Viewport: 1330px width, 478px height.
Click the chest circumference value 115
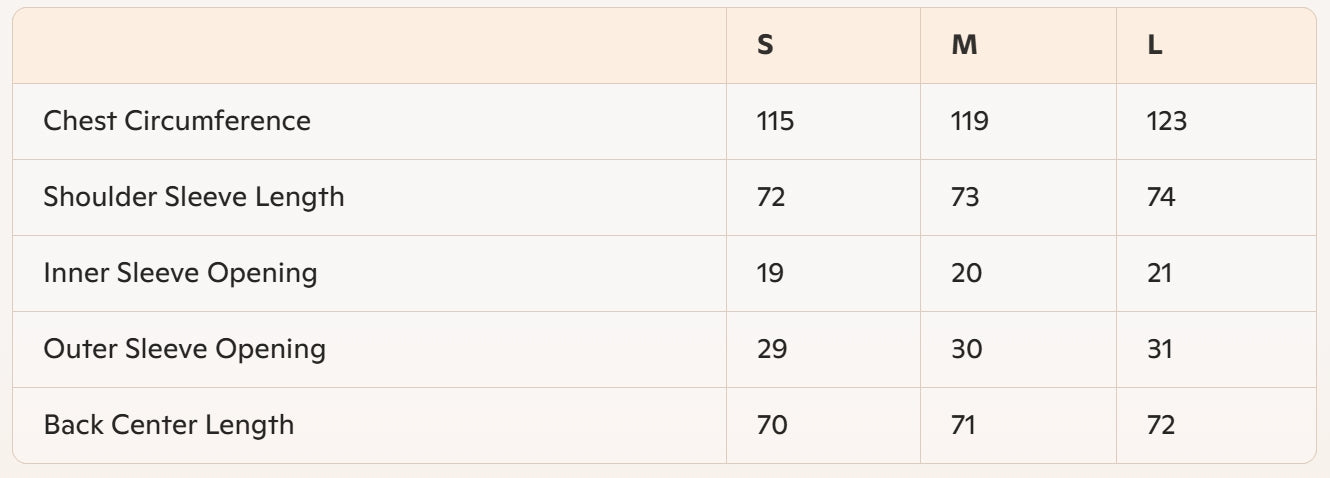775,122
